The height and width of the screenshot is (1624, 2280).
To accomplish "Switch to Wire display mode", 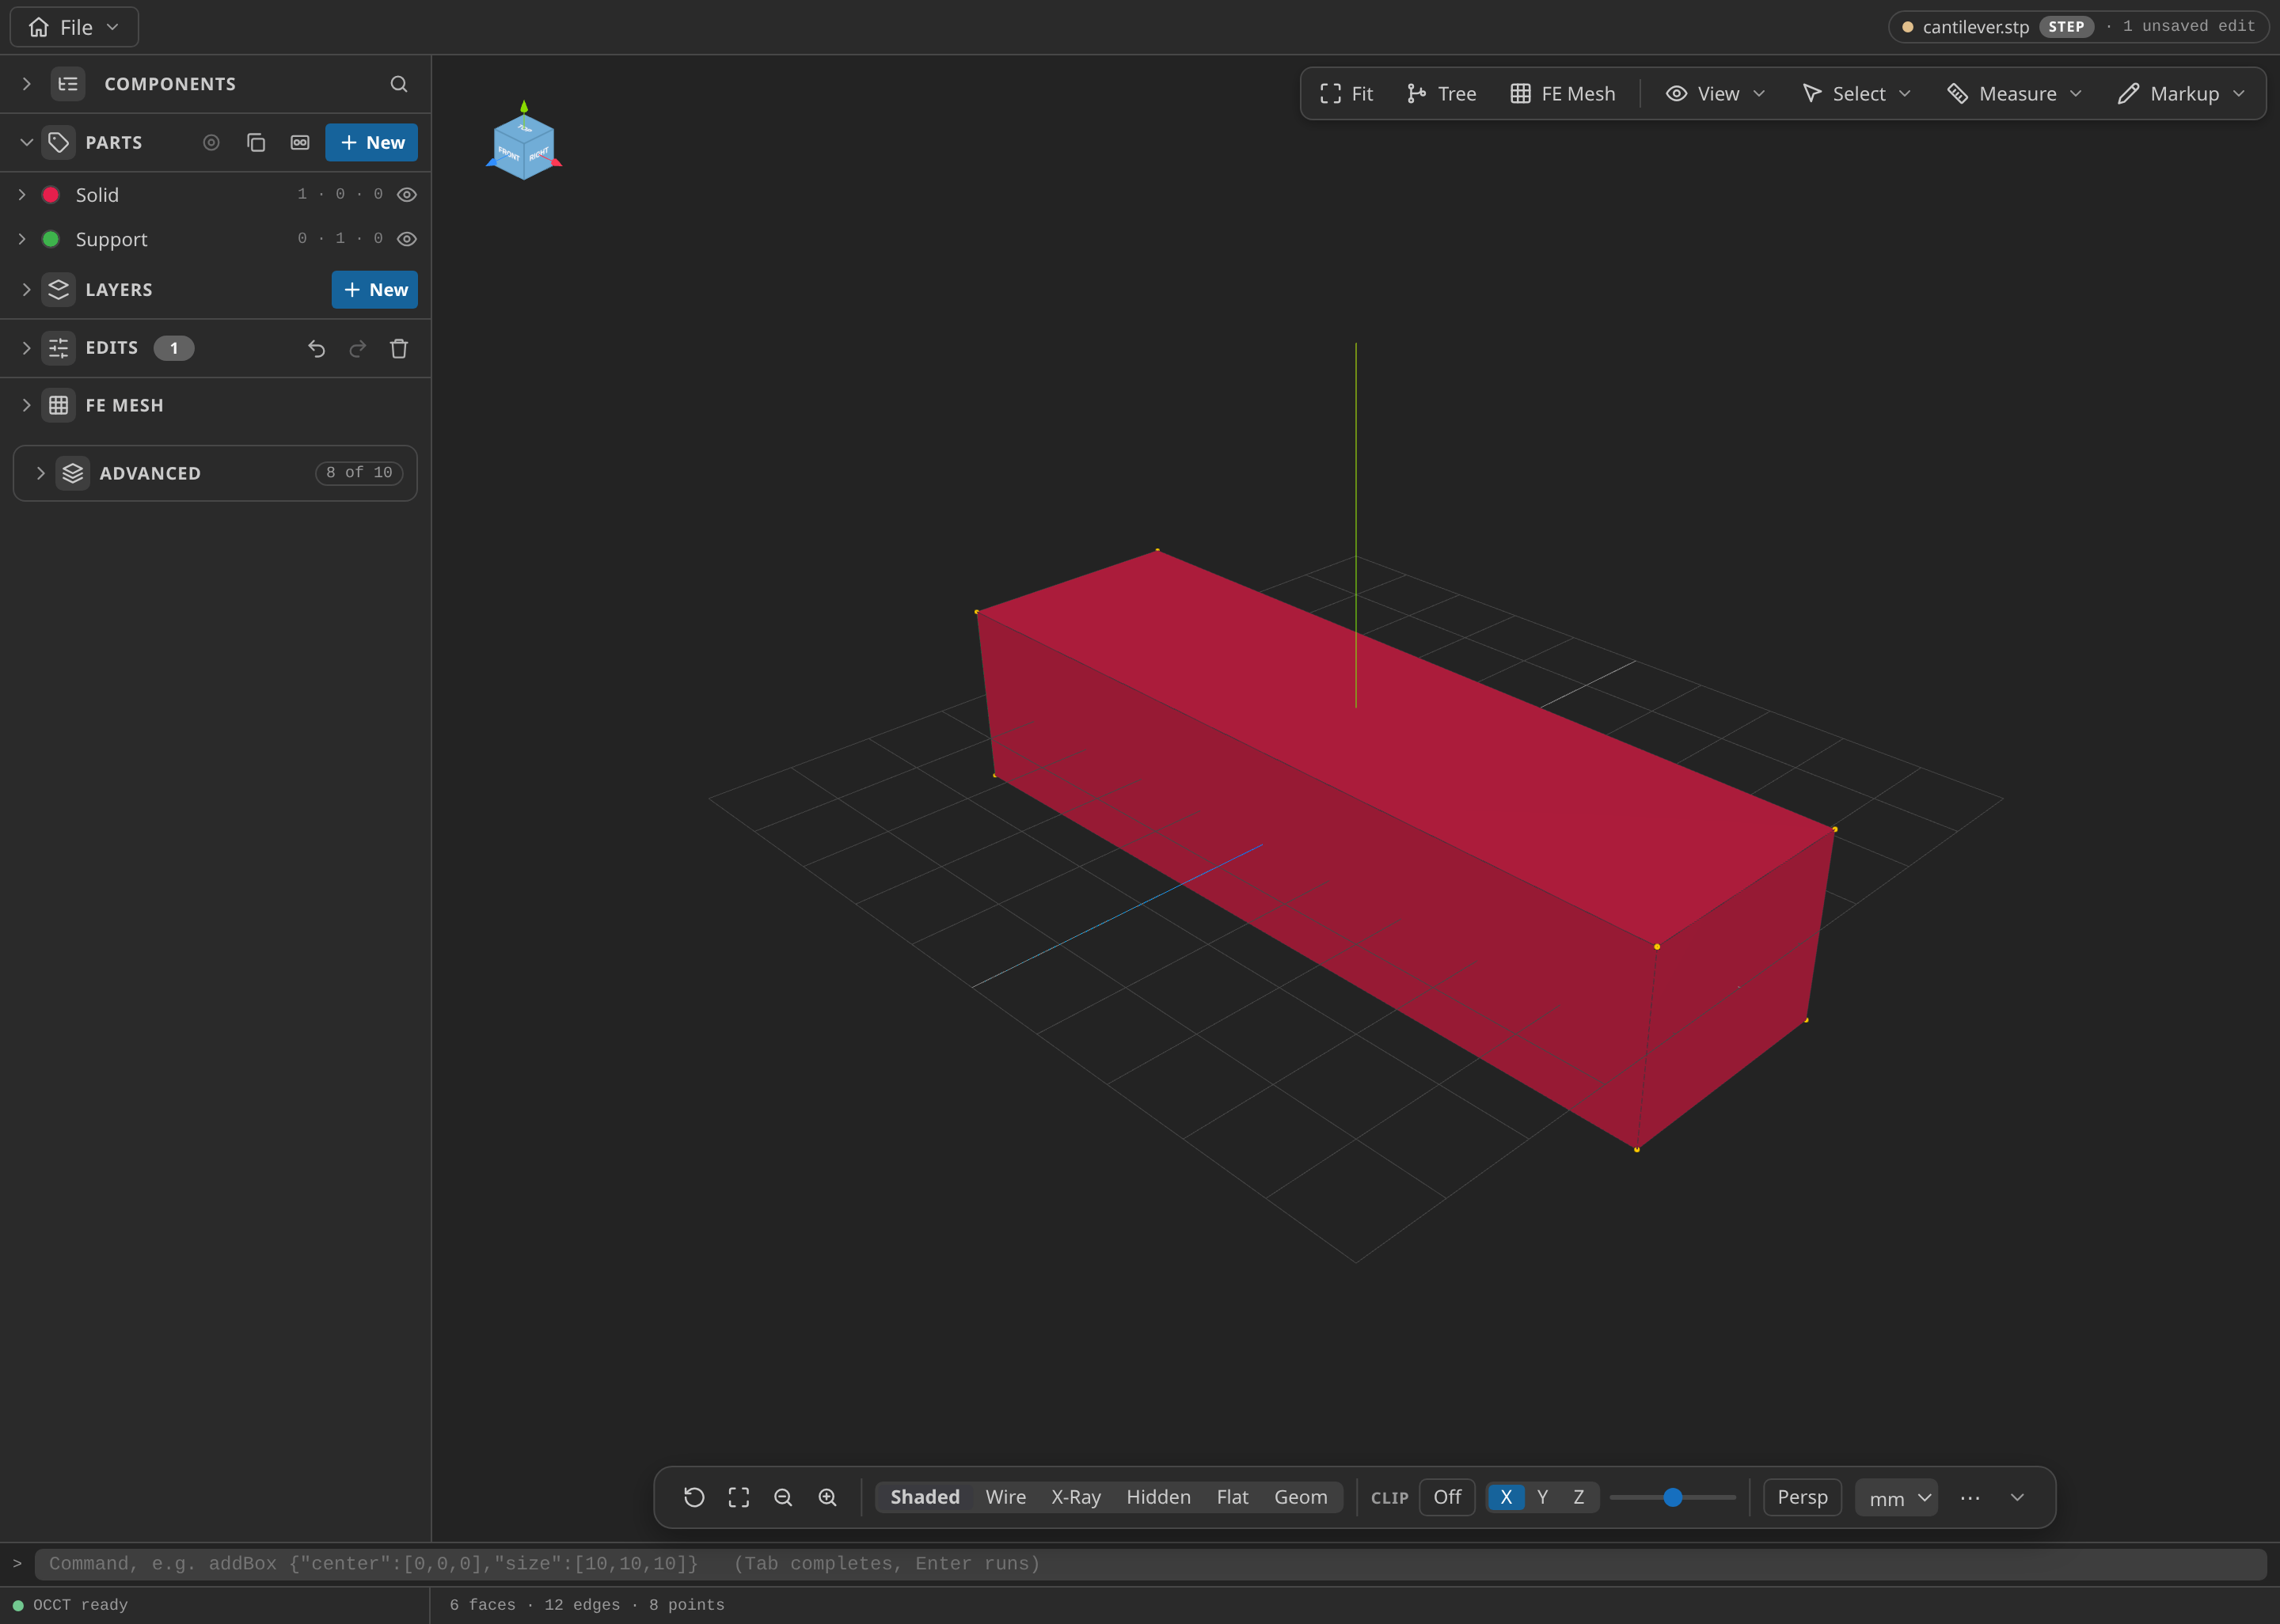I will click(1005, 1497).
